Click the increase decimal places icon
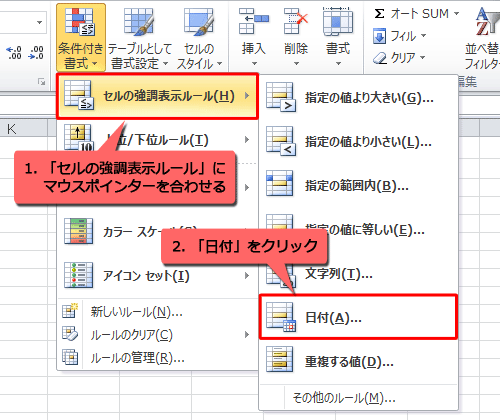This screenshot has height=420, width=500. [x=14, y=53]
